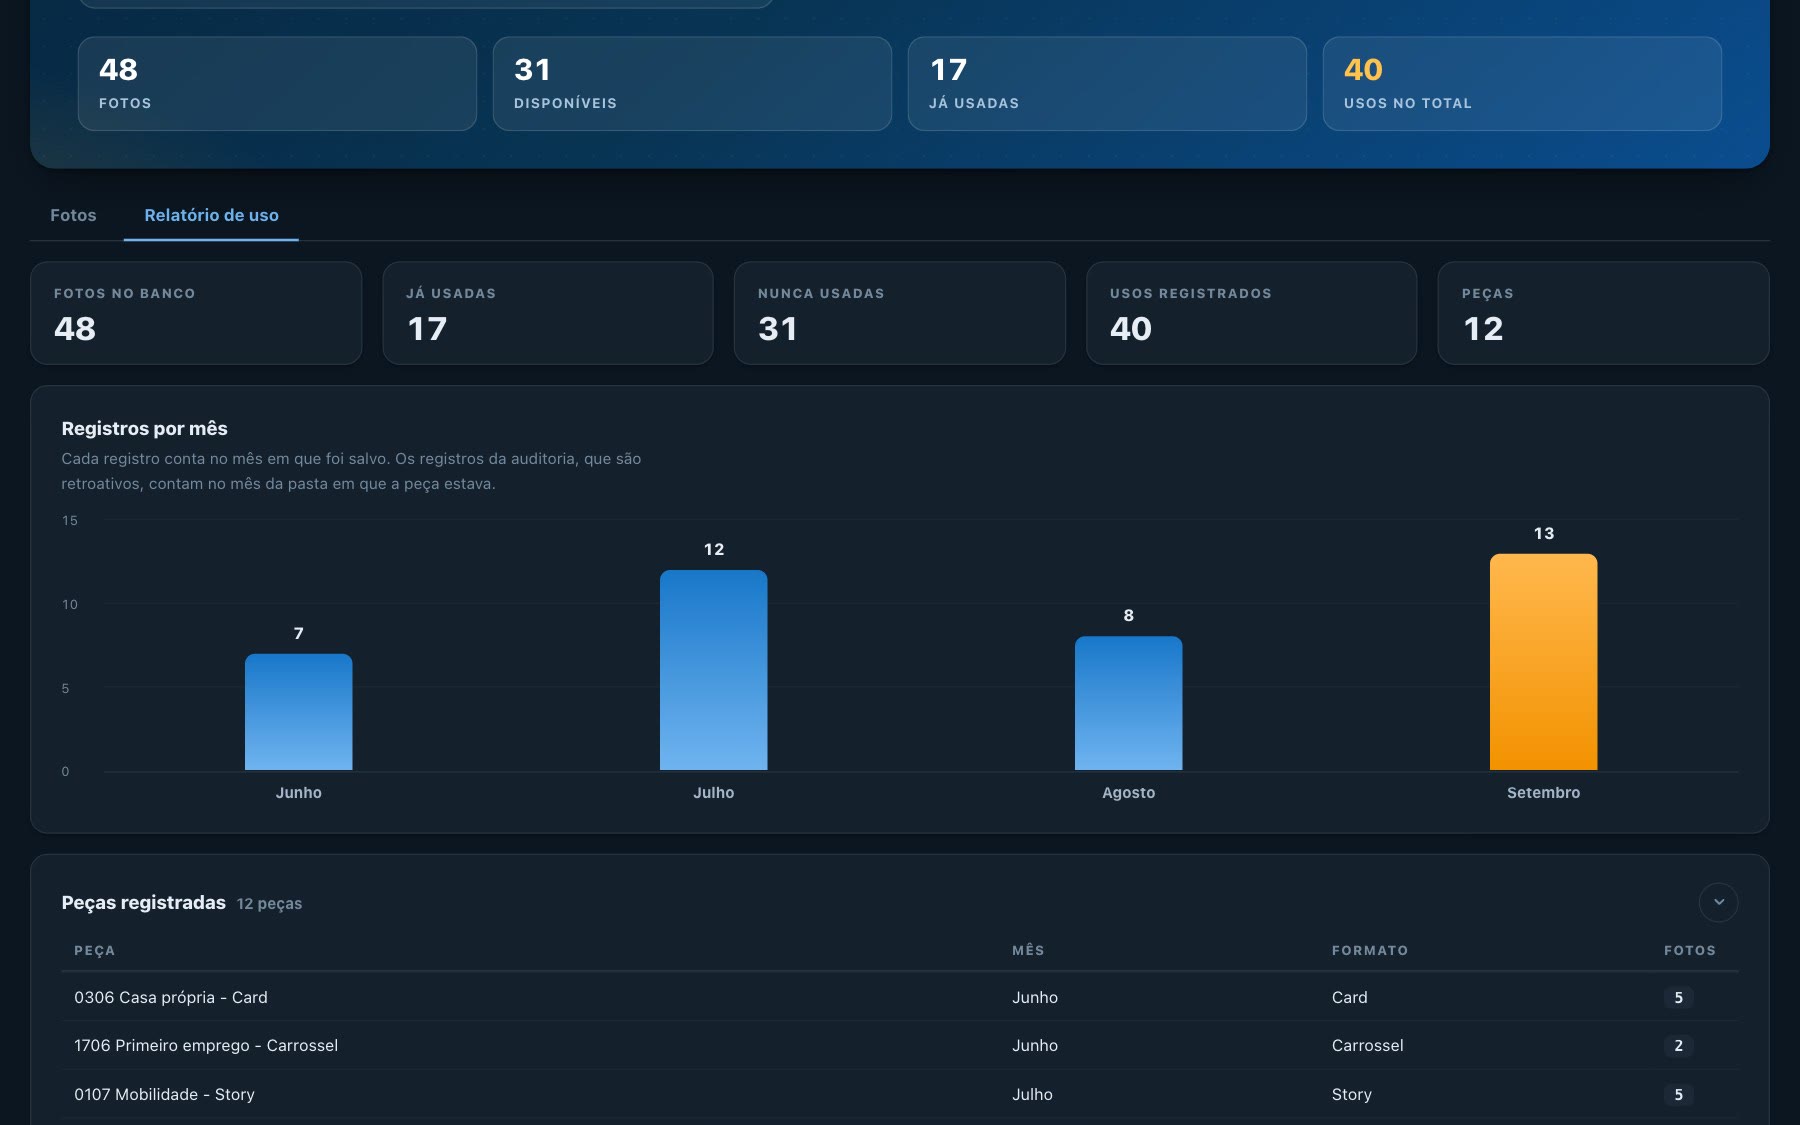Click the Fotos no banco summary card
Screen dimensions: 1800x1125
[196, 313]
